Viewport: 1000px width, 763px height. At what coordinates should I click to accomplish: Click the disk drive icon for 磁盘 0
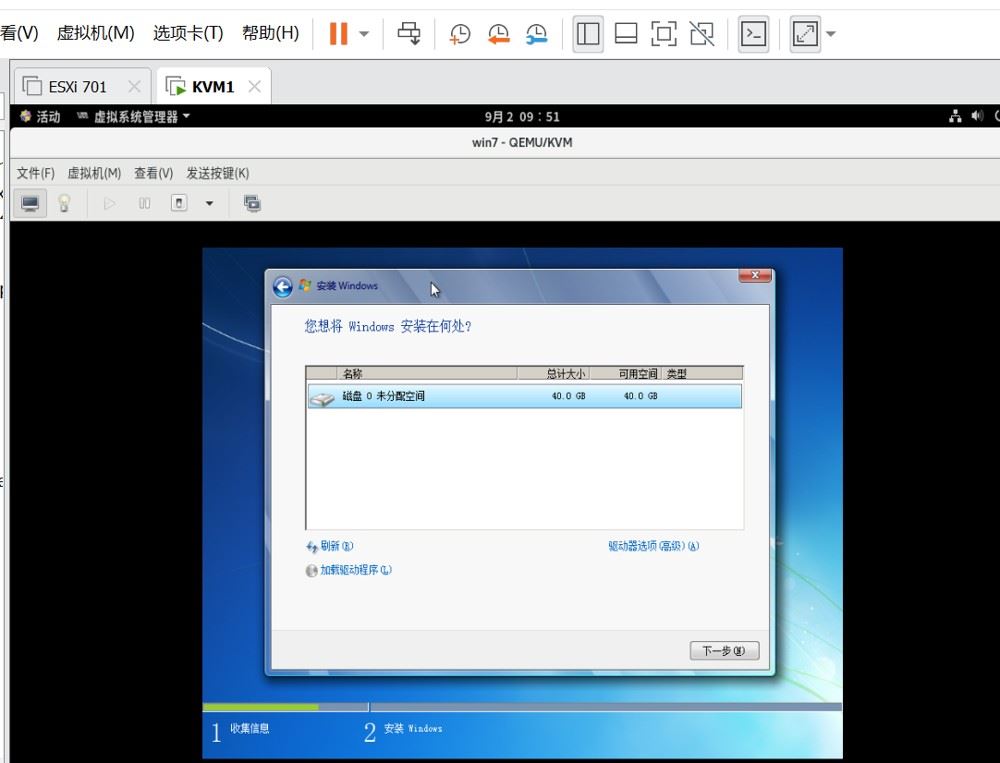tap(322, 399)
